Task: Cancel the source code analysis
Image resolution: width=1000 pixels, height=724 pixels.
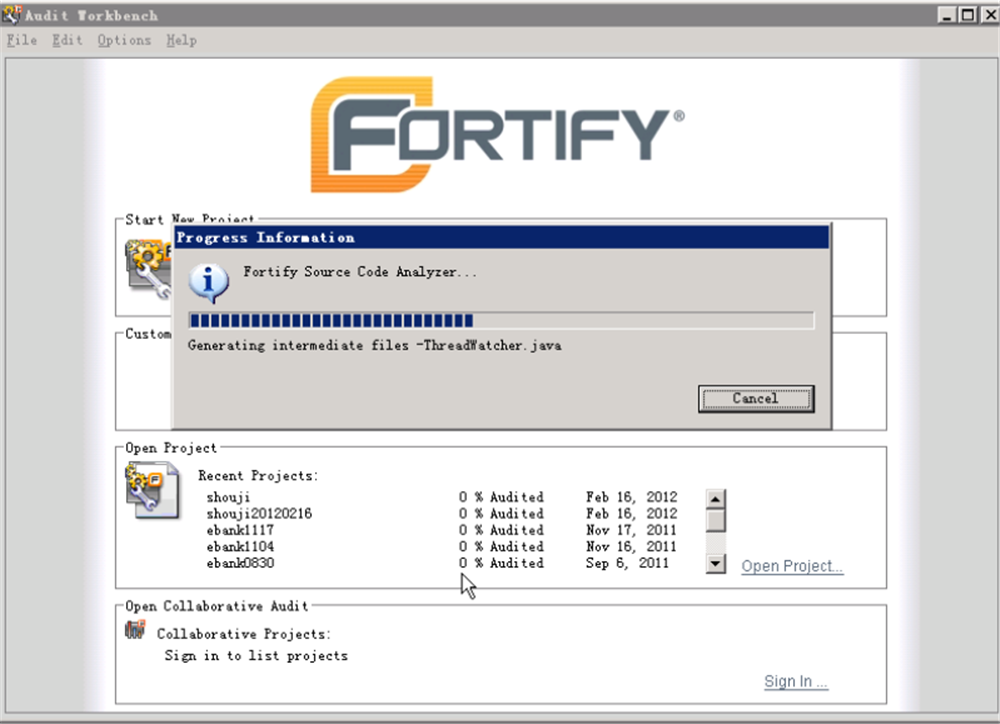Action: (x=756, y=399)
